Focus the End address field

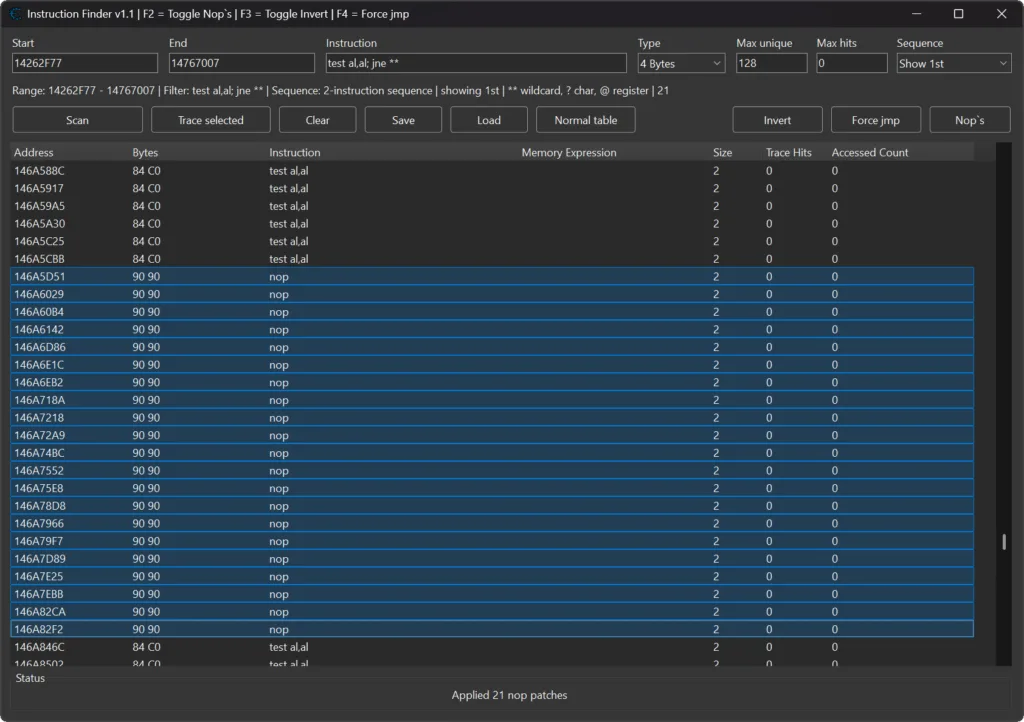click(x=242, y=63)
